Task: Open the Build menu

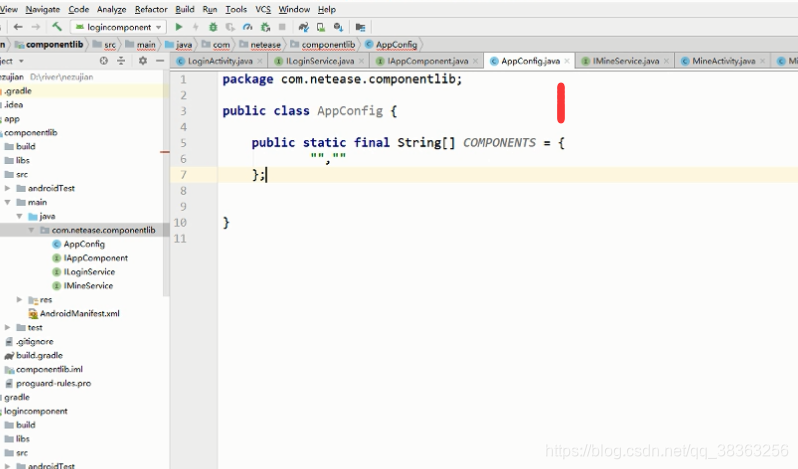Action: coord(185,9)
